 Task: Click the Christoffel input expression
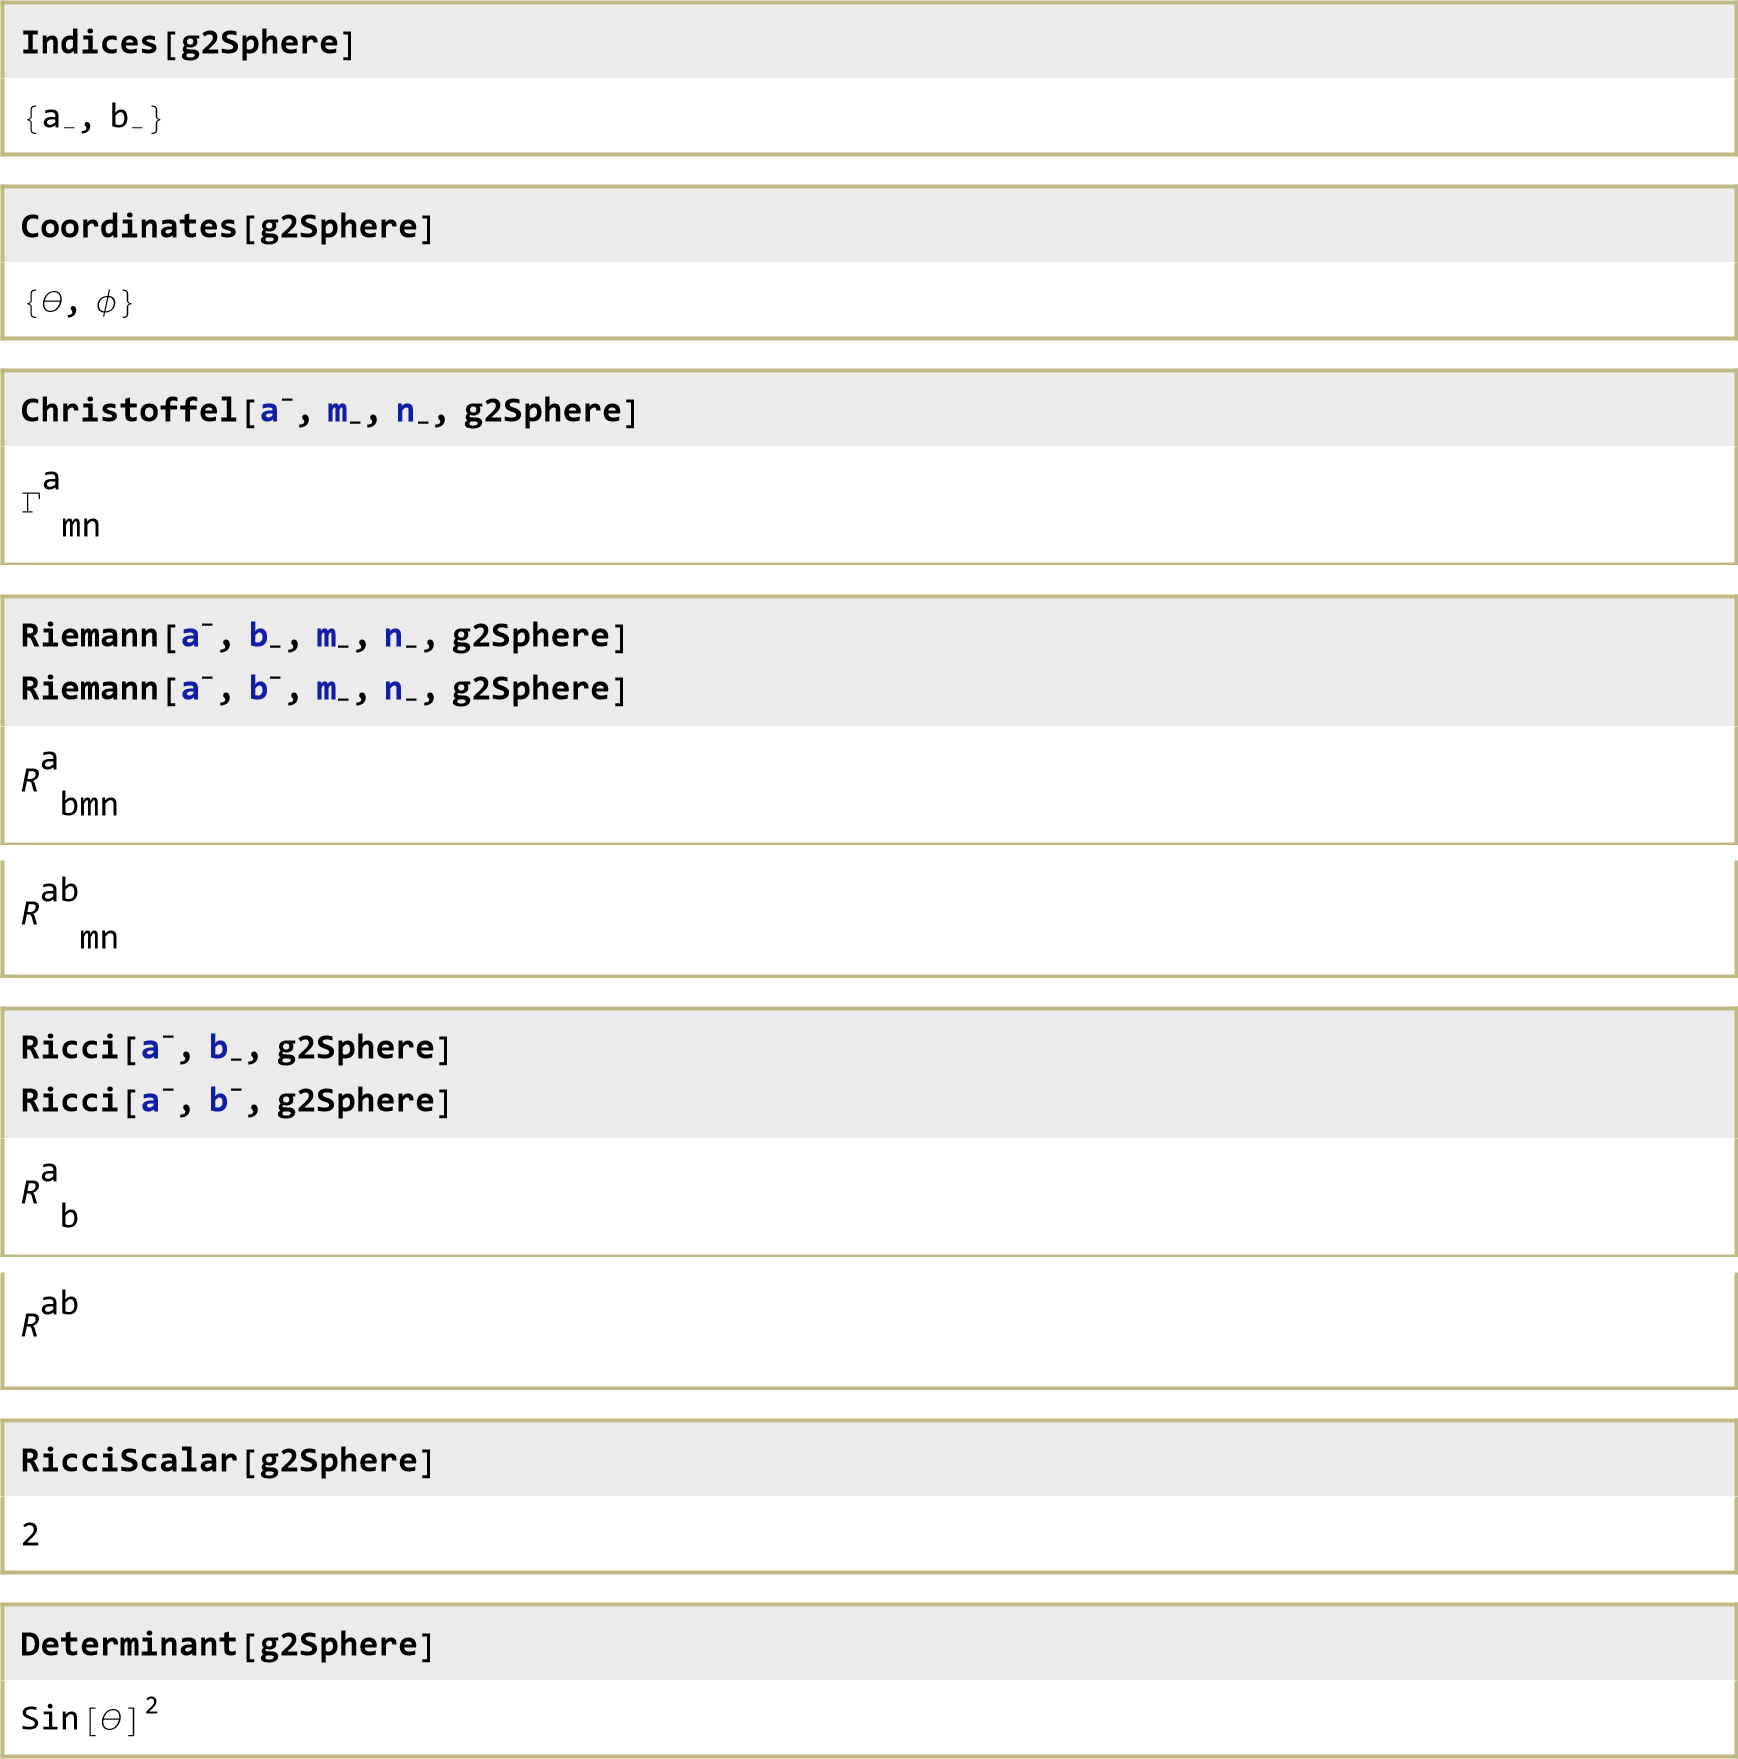(x=328, y=411)
